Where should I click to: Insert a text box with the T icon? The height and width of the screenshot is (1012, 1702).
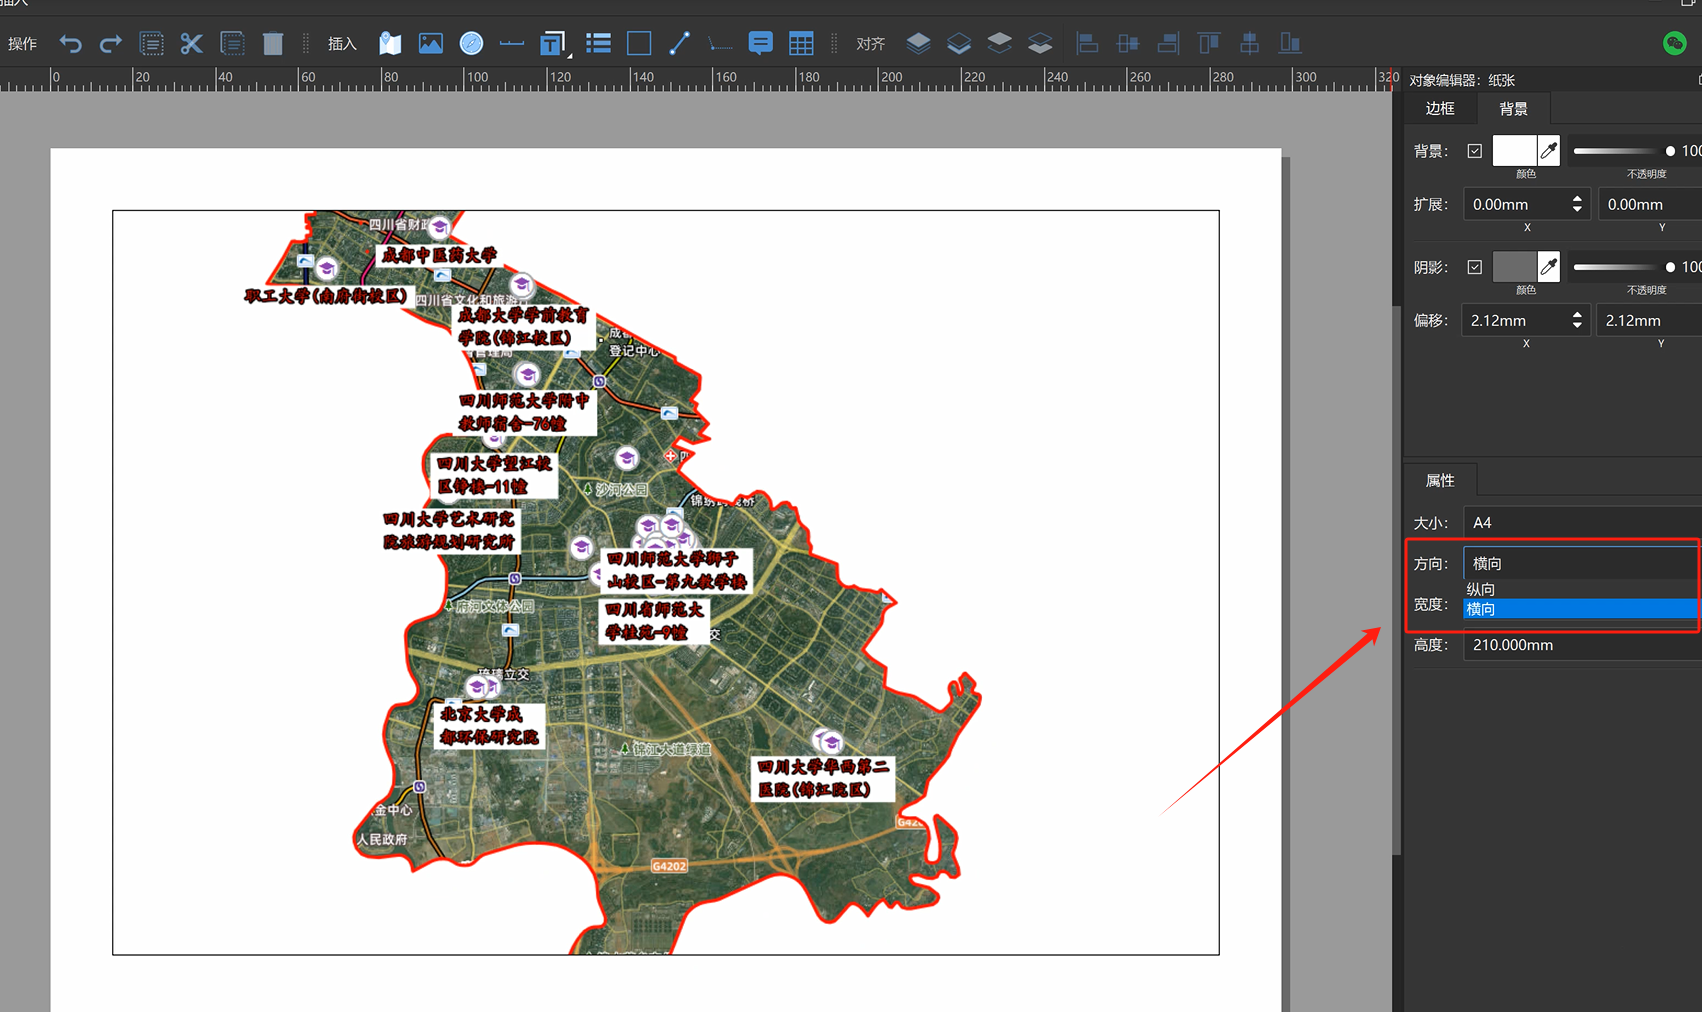553,43
